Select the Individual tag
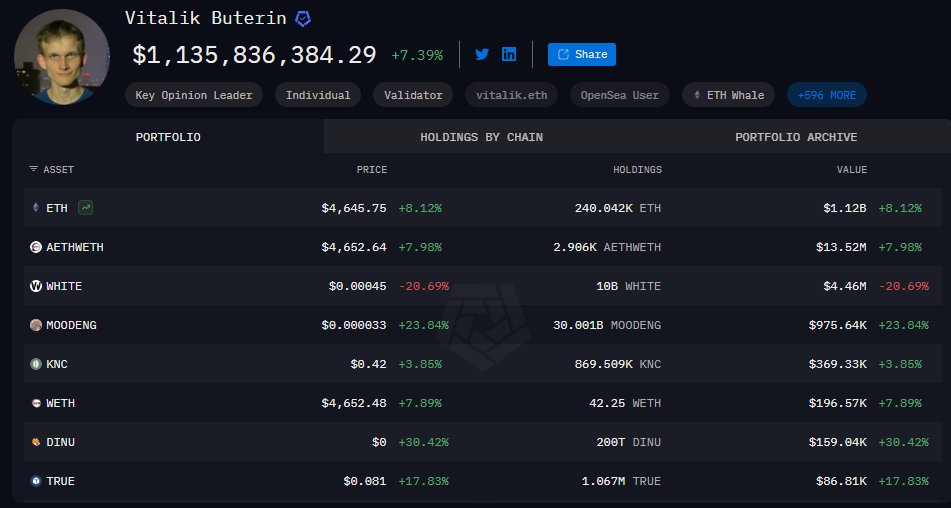This screenshot has height=508, width=951. [x=318, y=95]
